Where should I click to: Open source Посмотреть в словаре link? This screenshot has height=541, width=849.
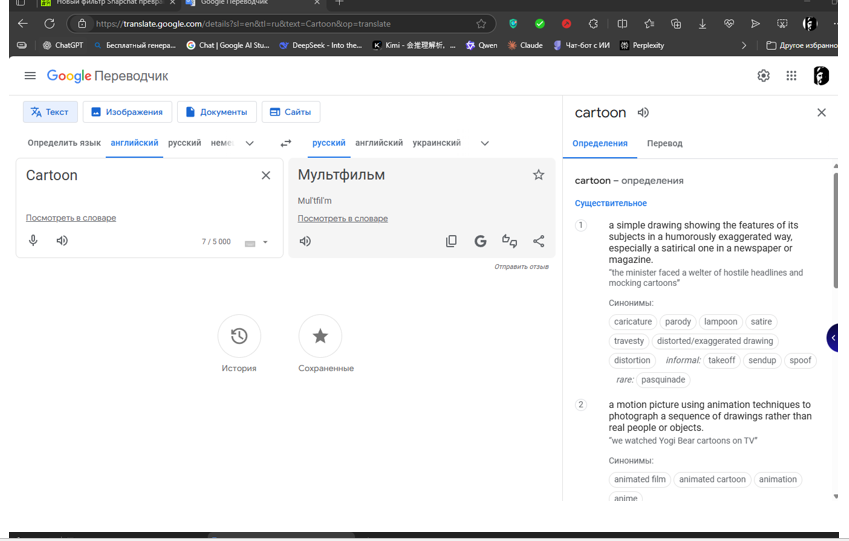[71, 218]
